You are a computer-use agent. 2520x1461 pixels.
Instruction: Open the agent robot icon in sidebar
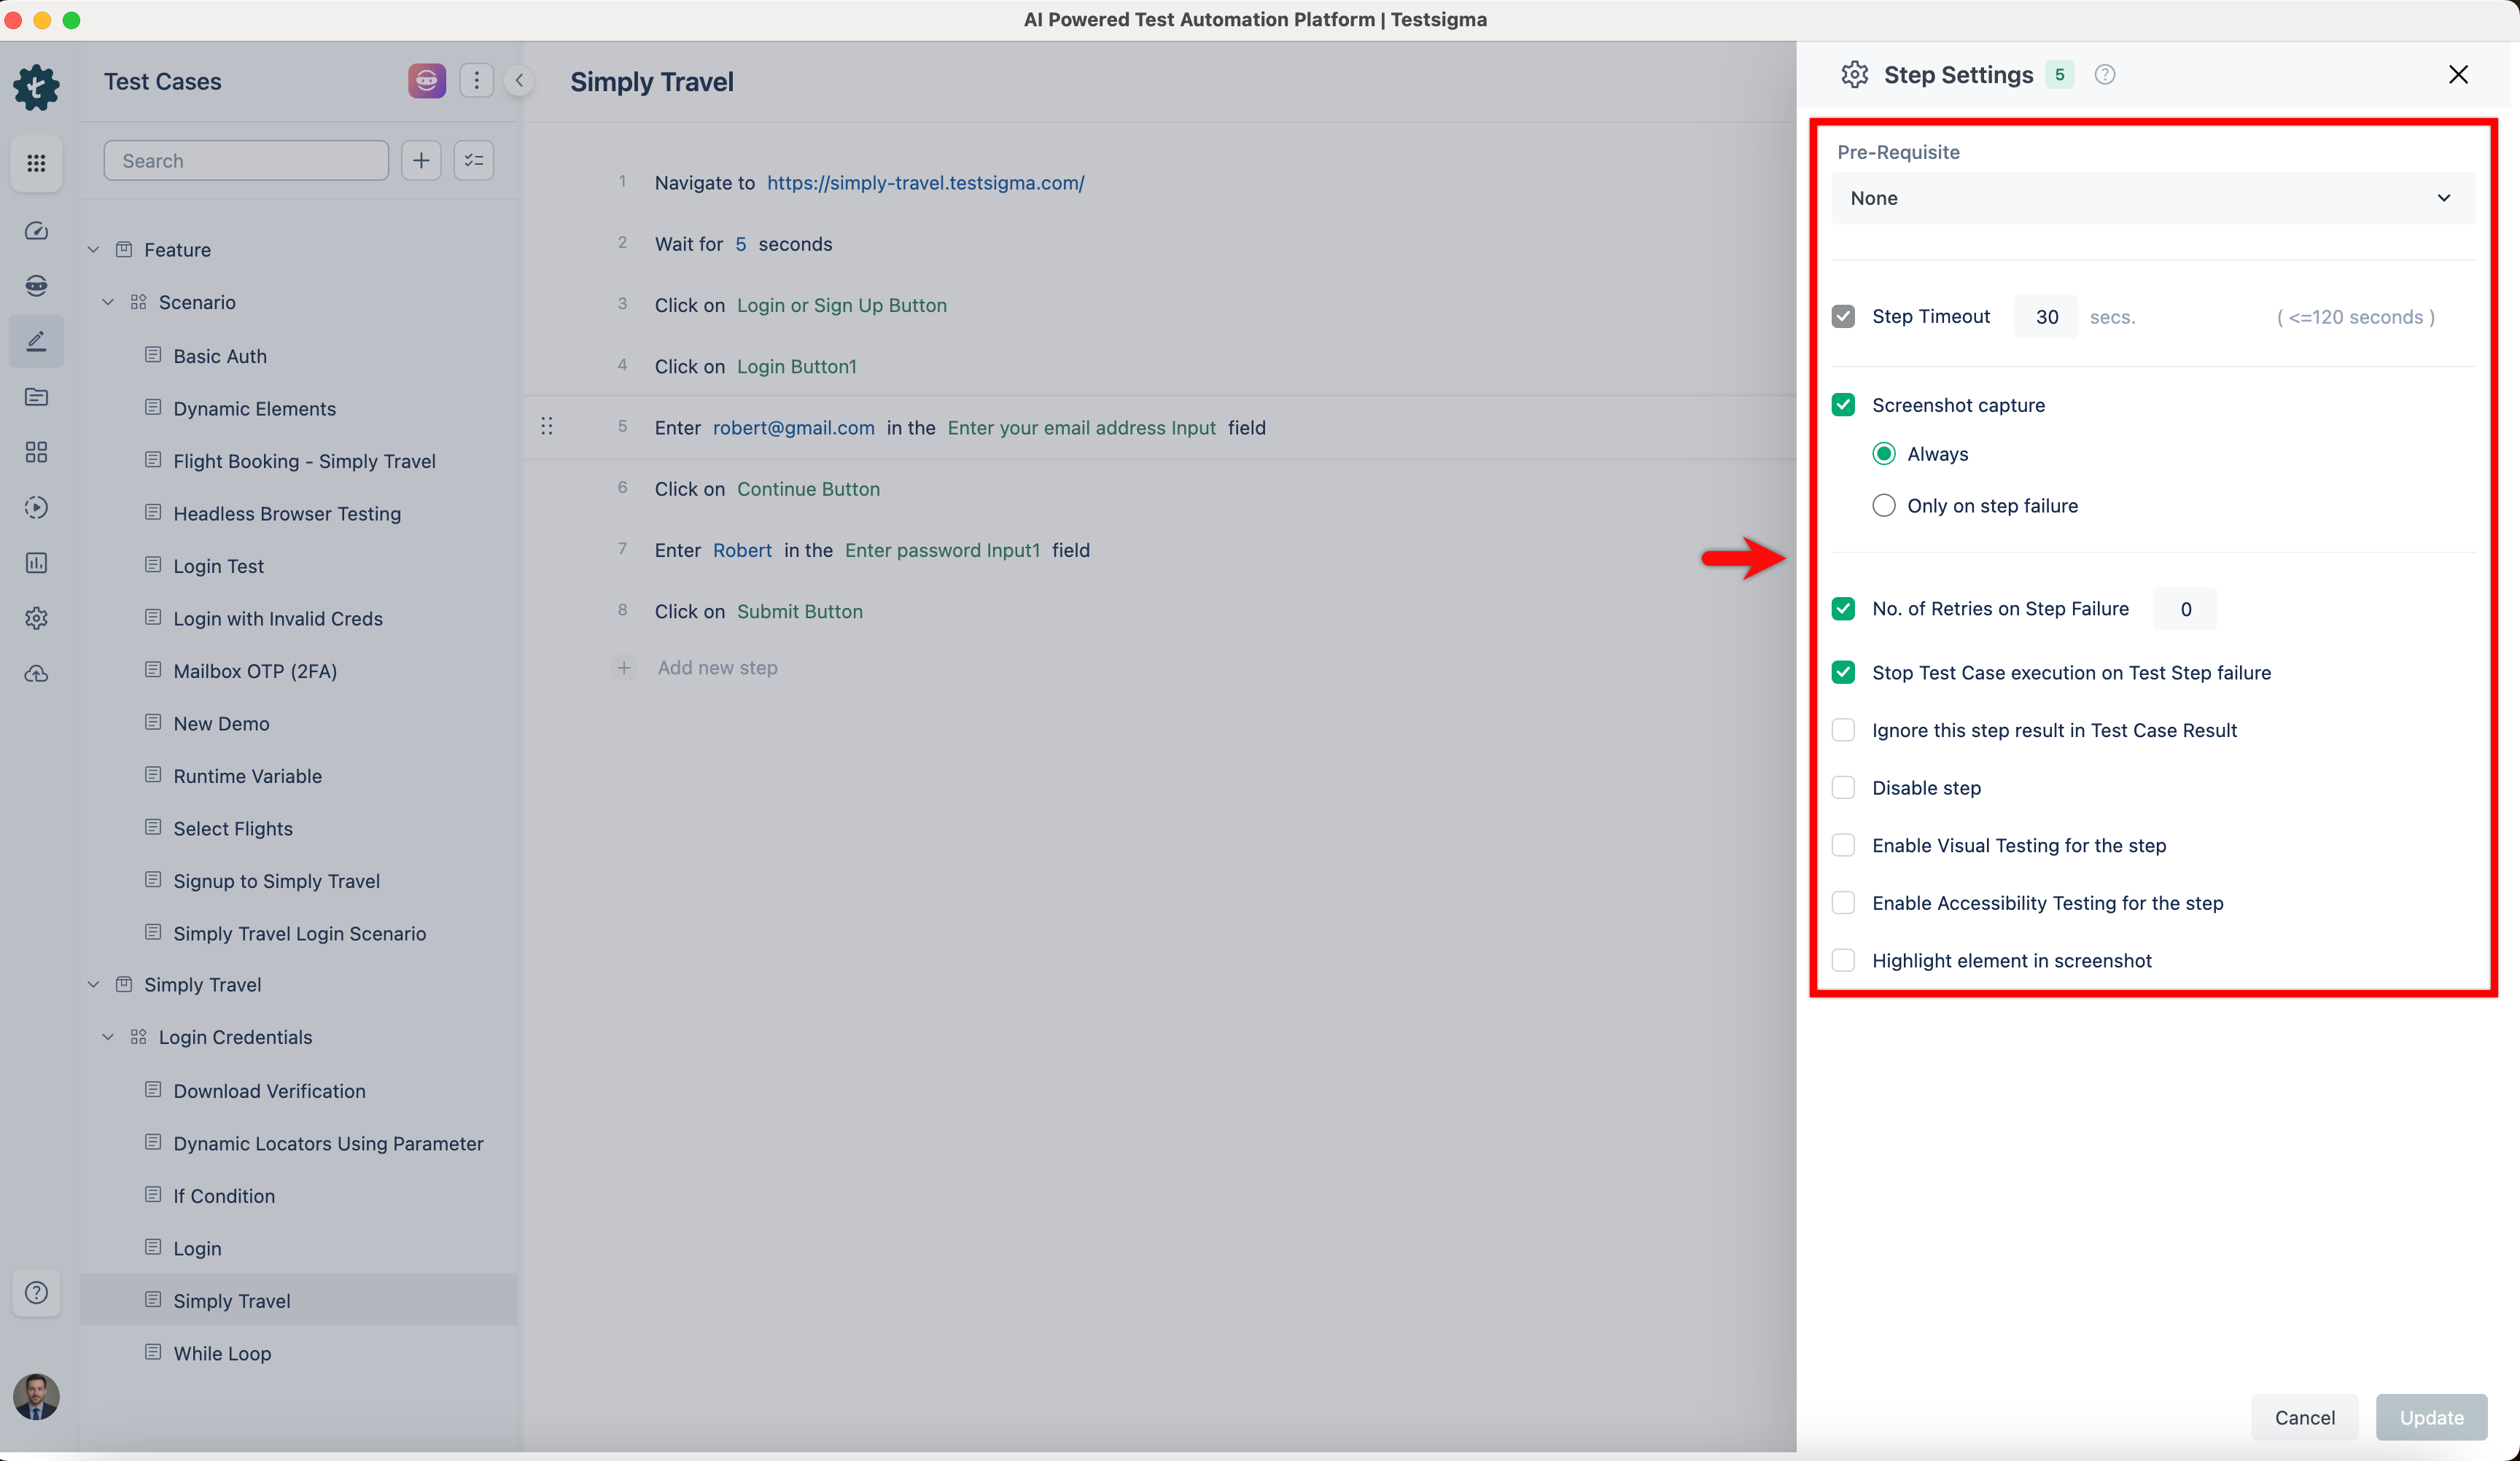pyautogui.click(x=36, y=286)
